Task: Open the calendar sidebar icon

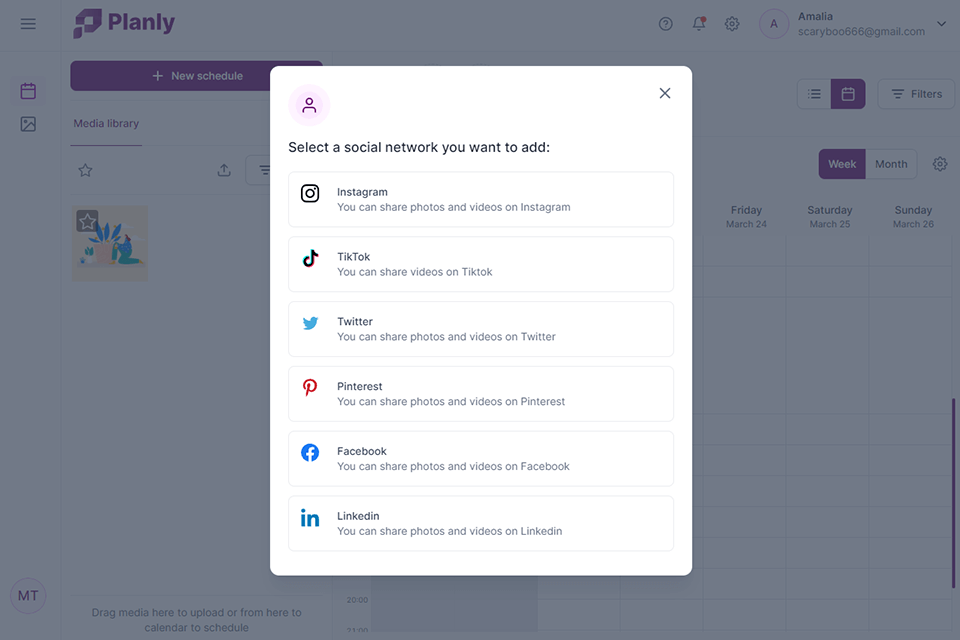Action: pos(28,91)
